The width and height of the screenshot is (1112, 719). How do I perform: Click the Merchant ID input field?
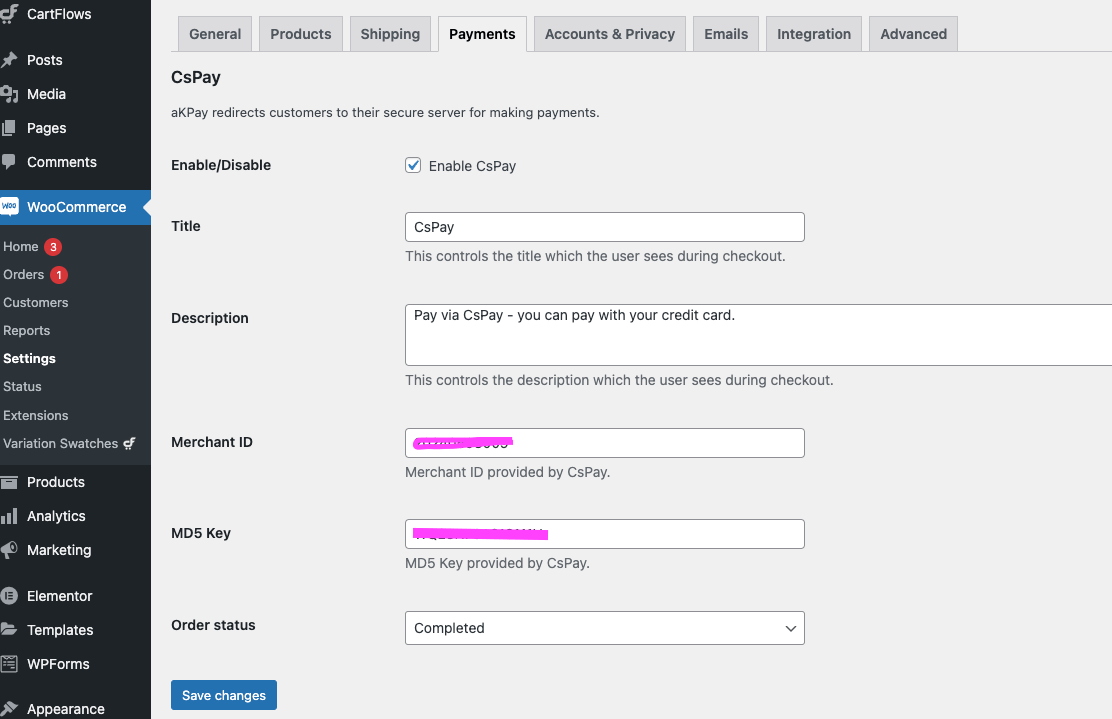click(605, 443)
